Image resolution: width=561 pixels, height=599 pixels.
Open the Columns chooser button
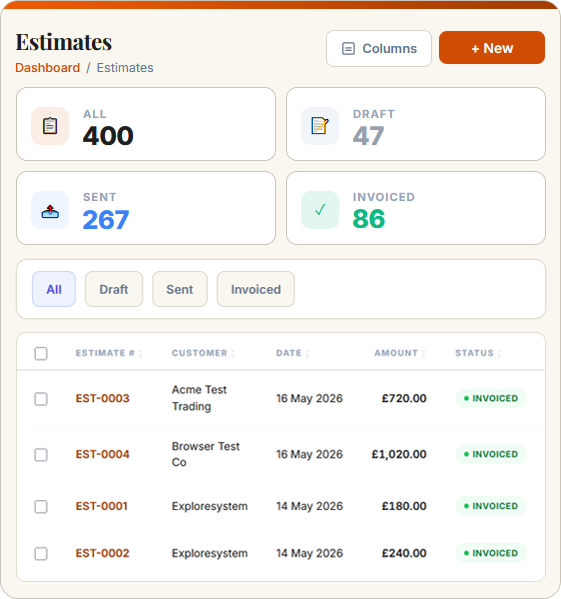click(379, 49)
